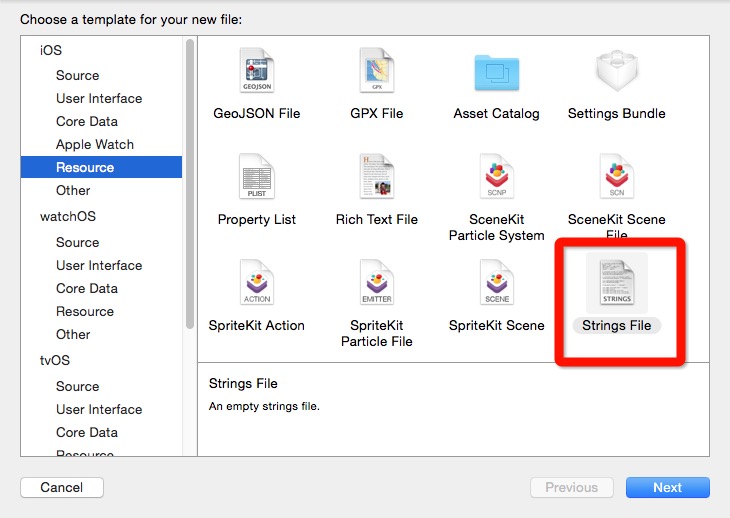The image size is (730, 518).
Task: Open Core Data under tvOS
Action: [87, 432]
